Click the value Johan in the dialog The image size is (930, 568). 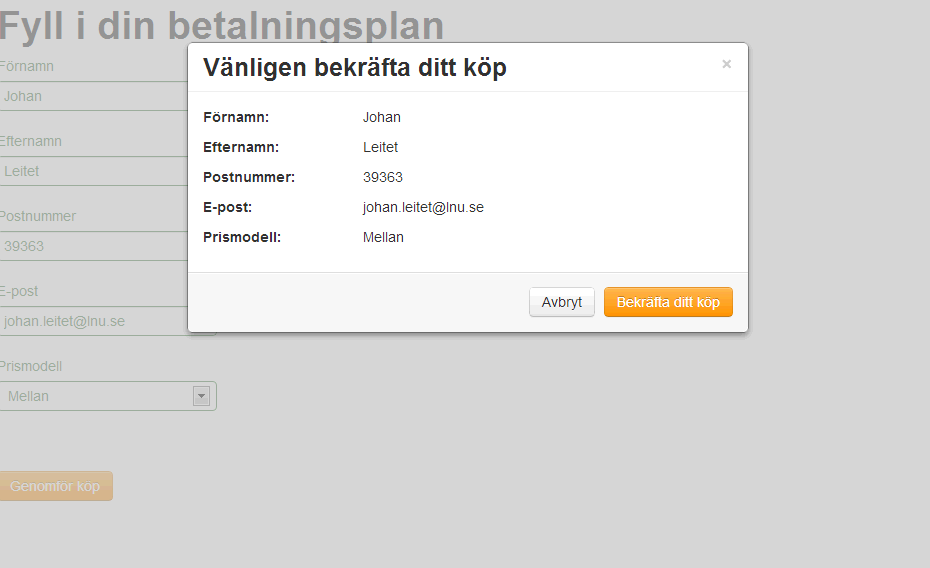click(382, 117)
